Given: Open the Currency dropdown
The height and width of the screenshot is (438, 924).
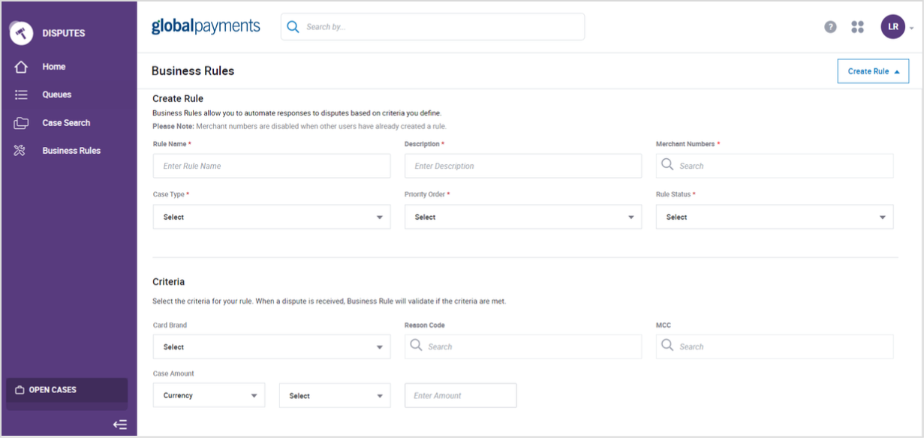Looking at the screenshot, I should tap(208, 396).
